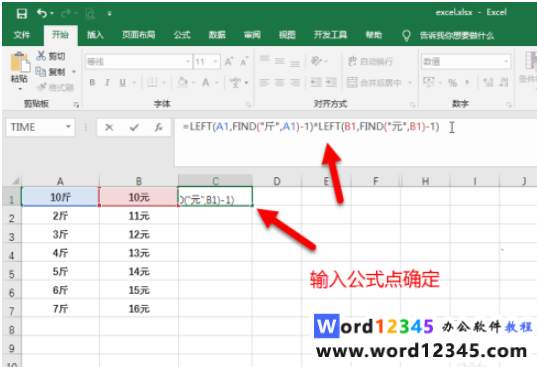Click the Comma Style button
The image size is (537, 367).
pyautogui.click(x=467, y=83)
